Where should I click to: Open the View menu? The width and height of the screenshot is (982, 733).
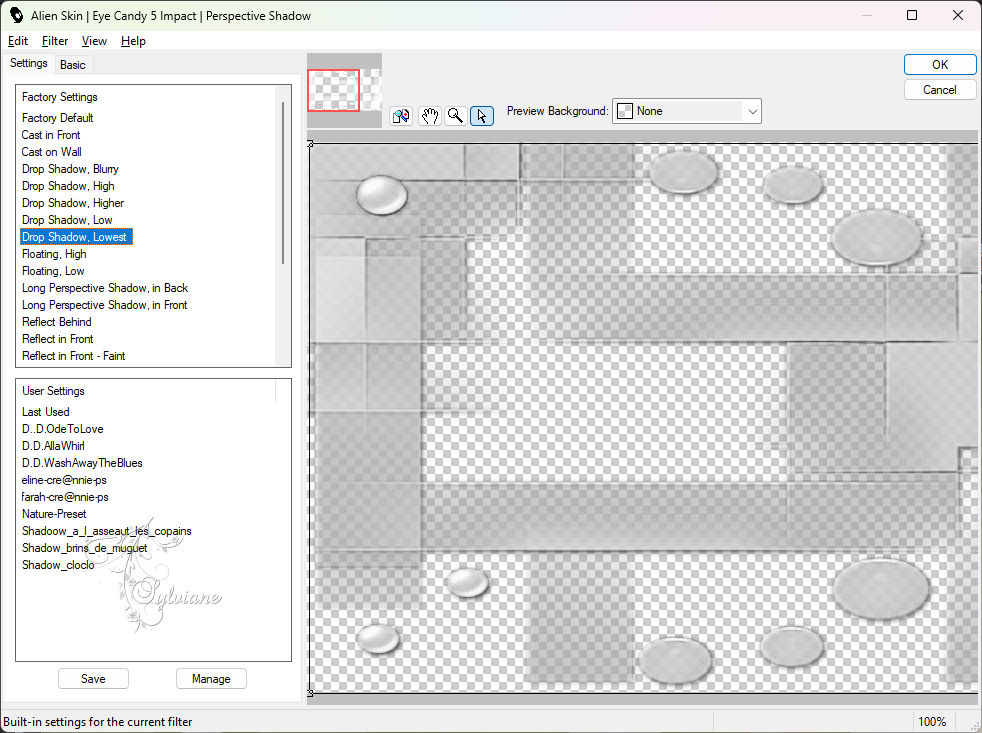click(94, 41)
